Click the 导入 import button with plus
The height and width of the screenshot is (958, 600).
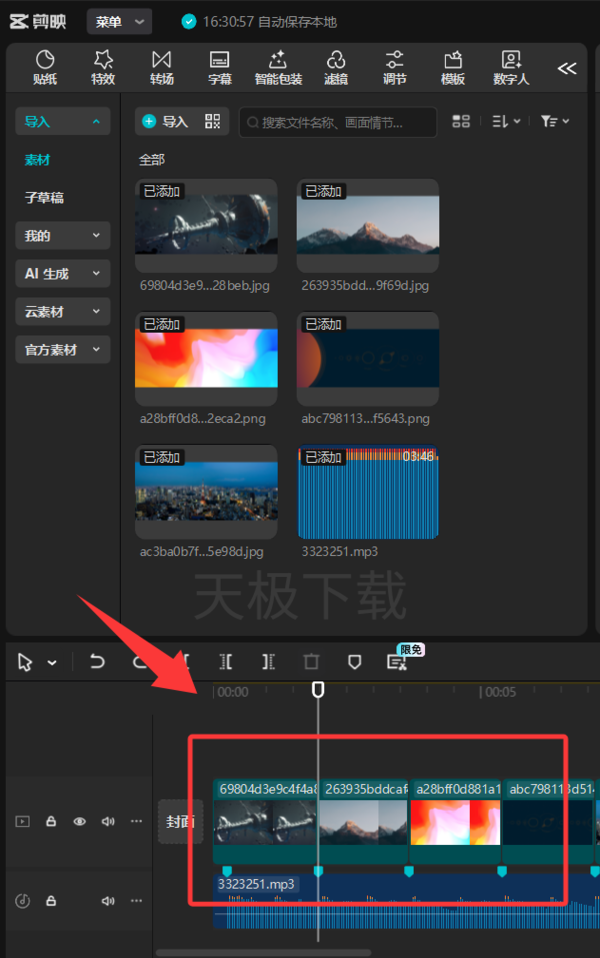click(x=165, y=121)
